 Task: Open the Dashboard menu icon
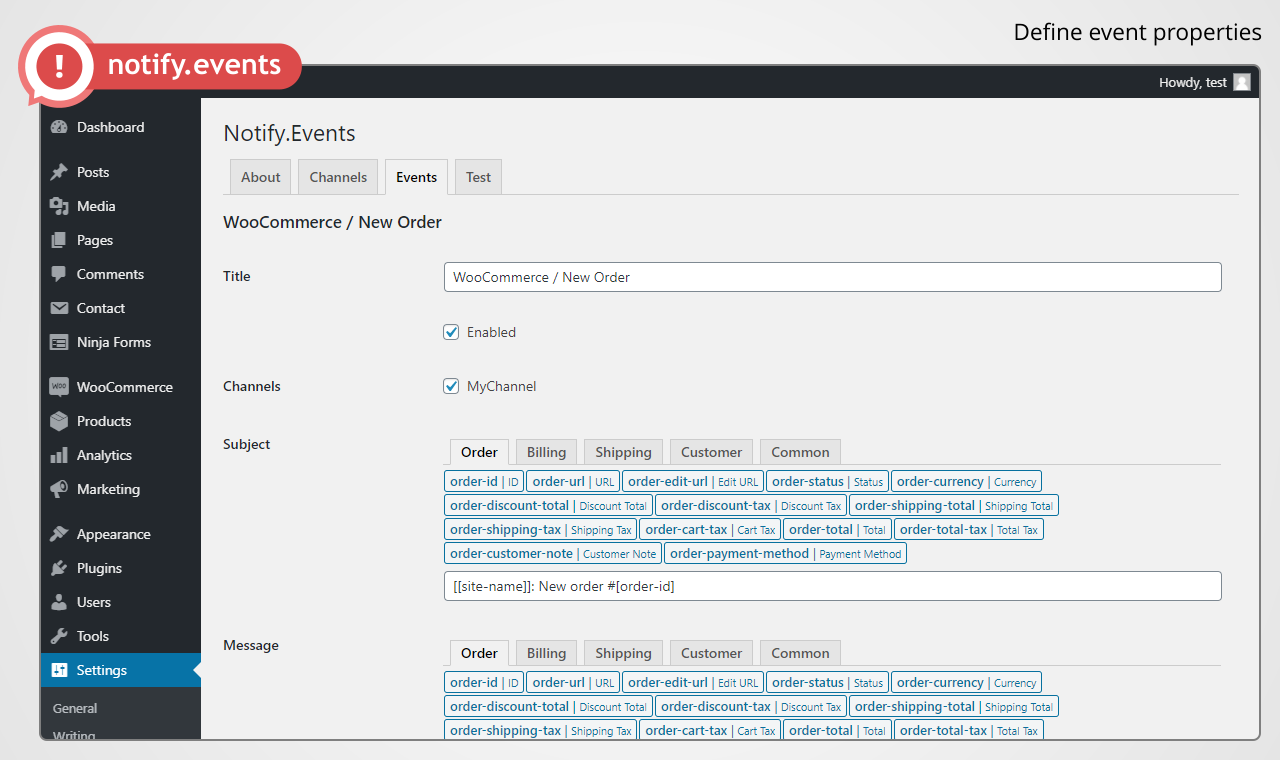click(59, 127)
